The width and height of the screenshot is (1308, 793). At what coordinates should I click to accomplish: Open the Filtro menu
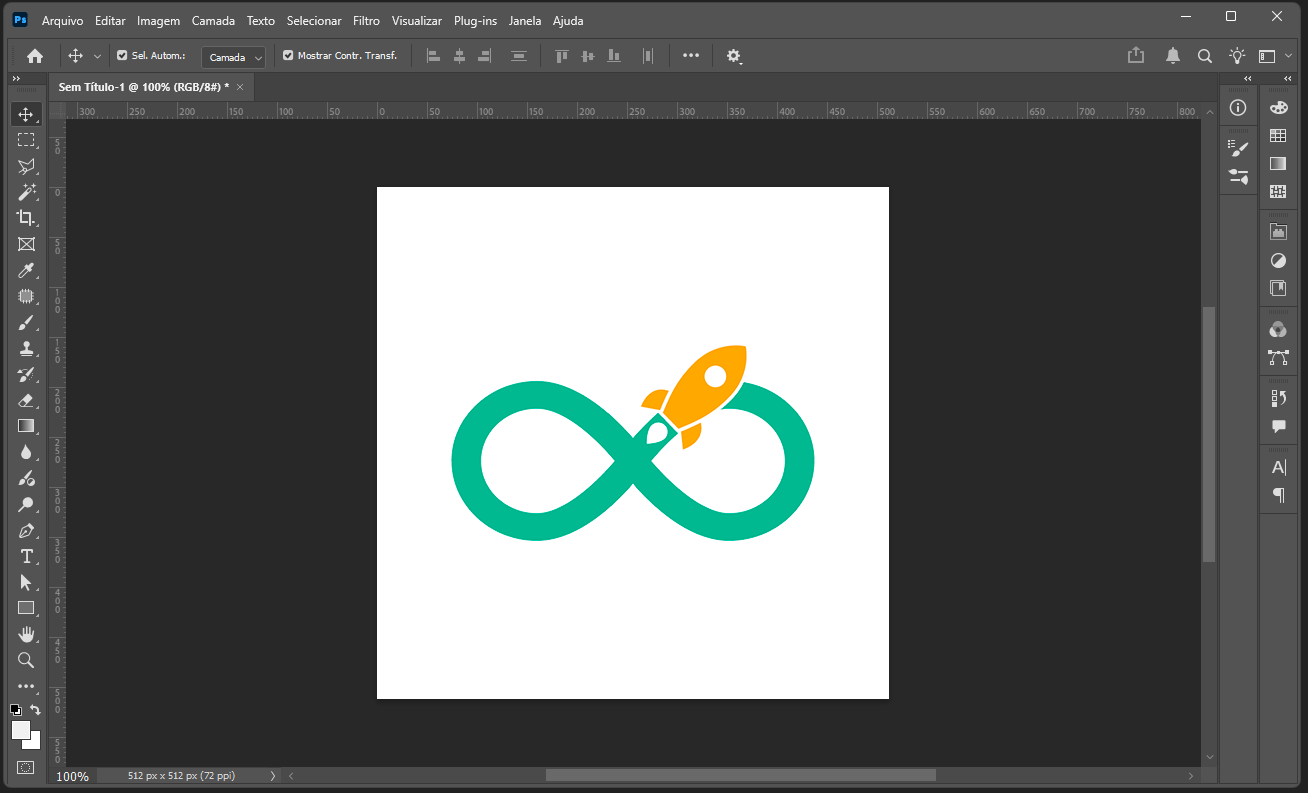(x=366, y=21)
